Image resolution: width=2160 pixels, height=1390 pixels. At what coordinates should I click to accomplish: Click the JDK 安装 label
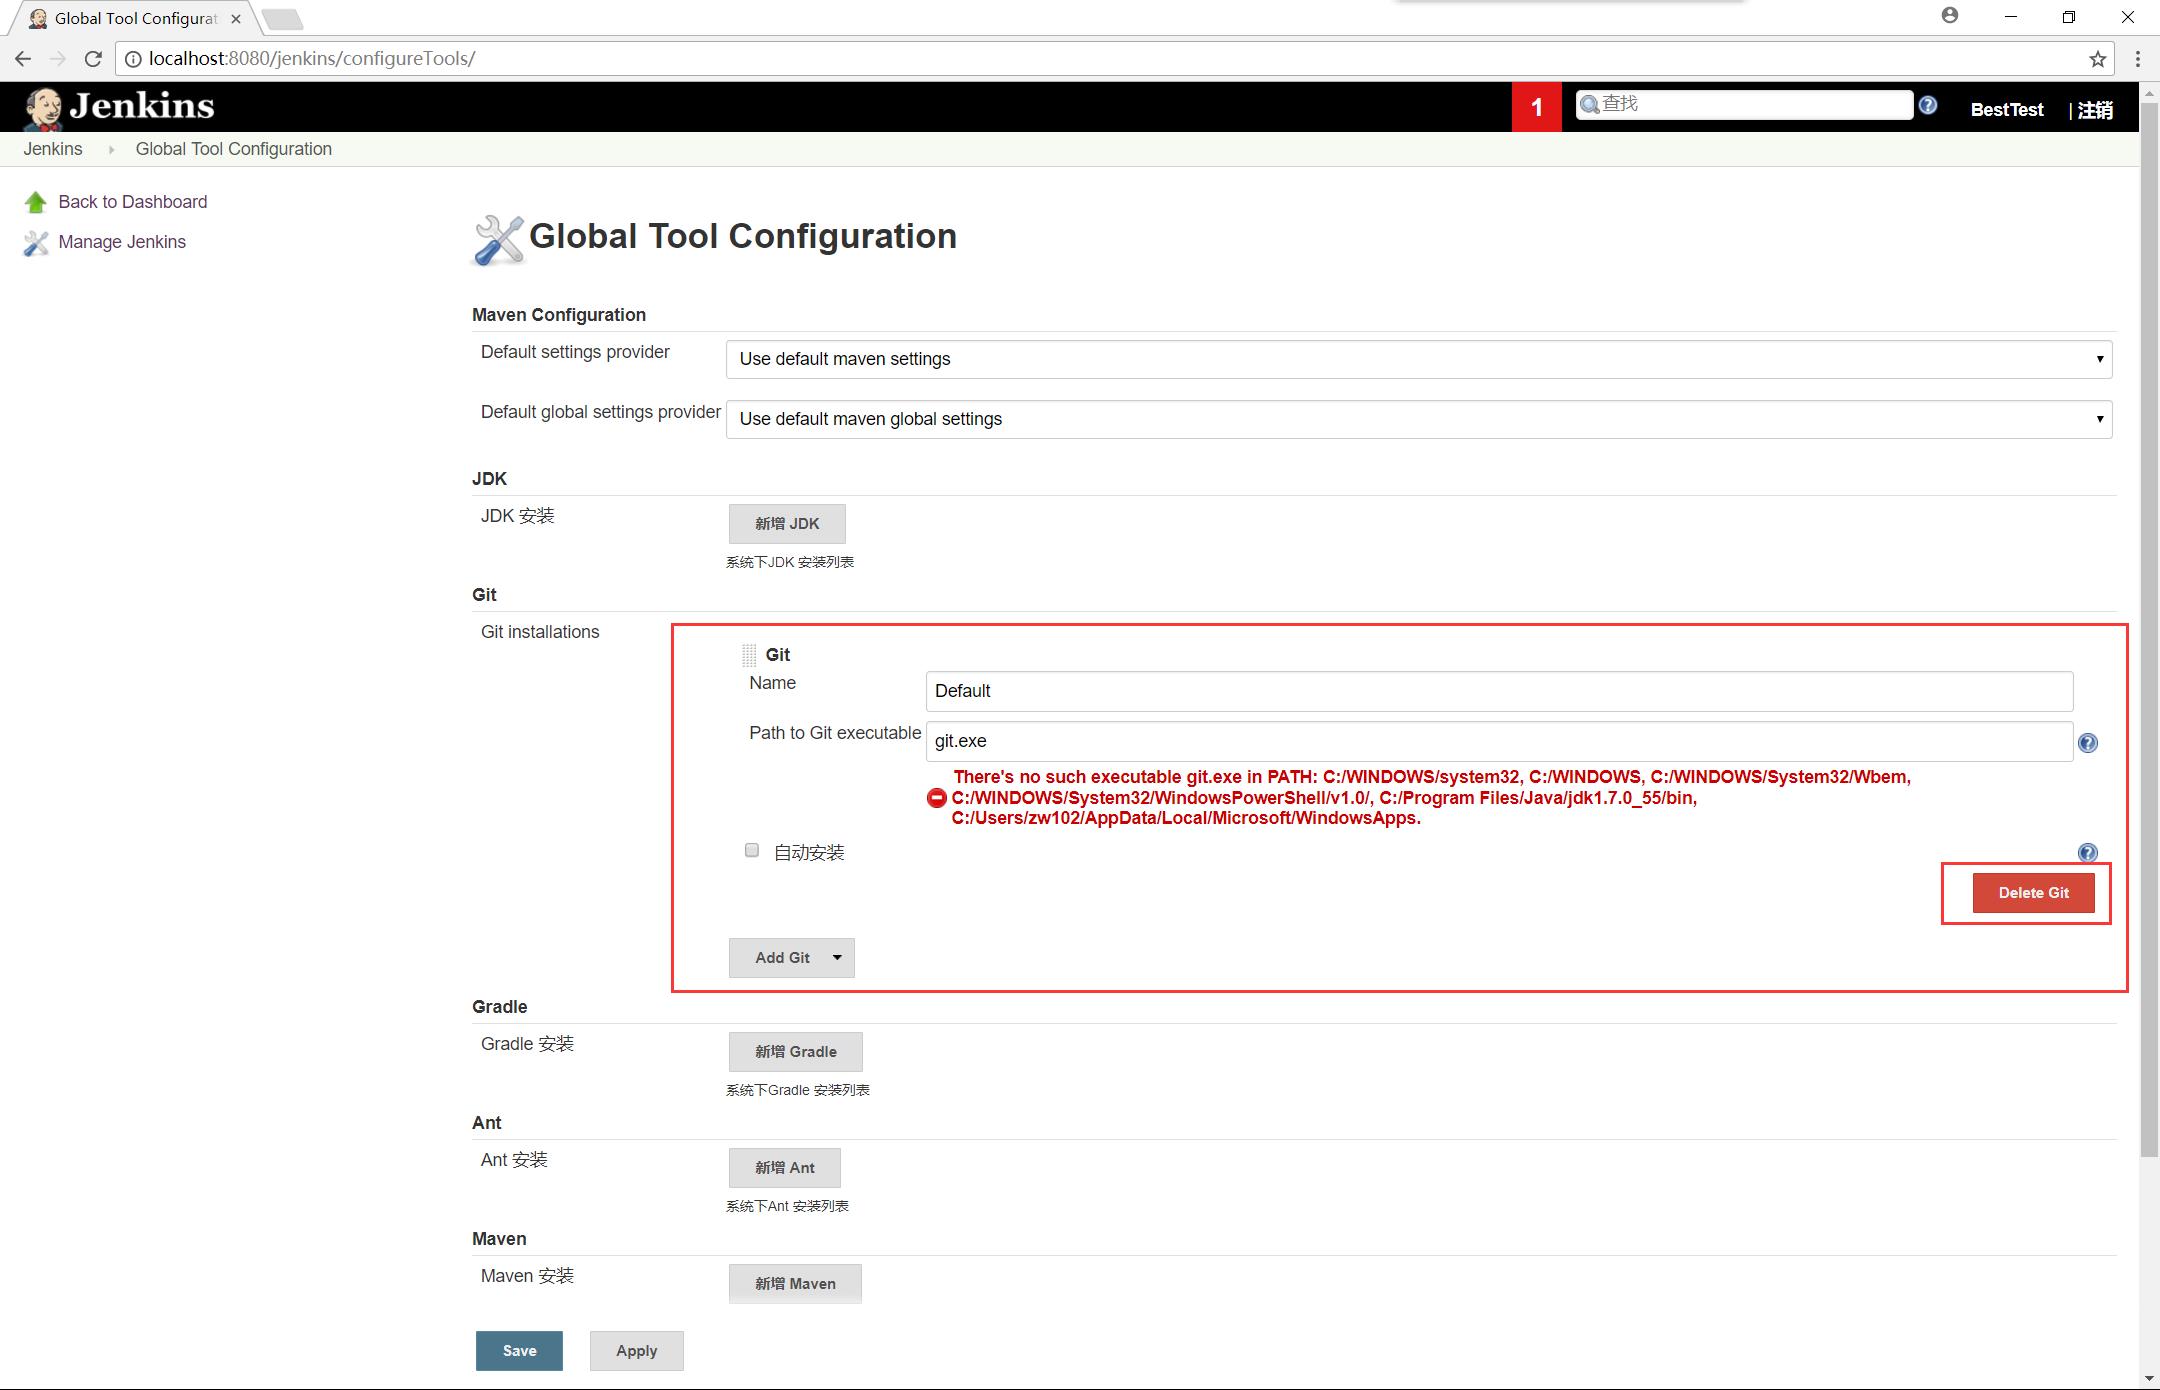click(x=517, y=516)
